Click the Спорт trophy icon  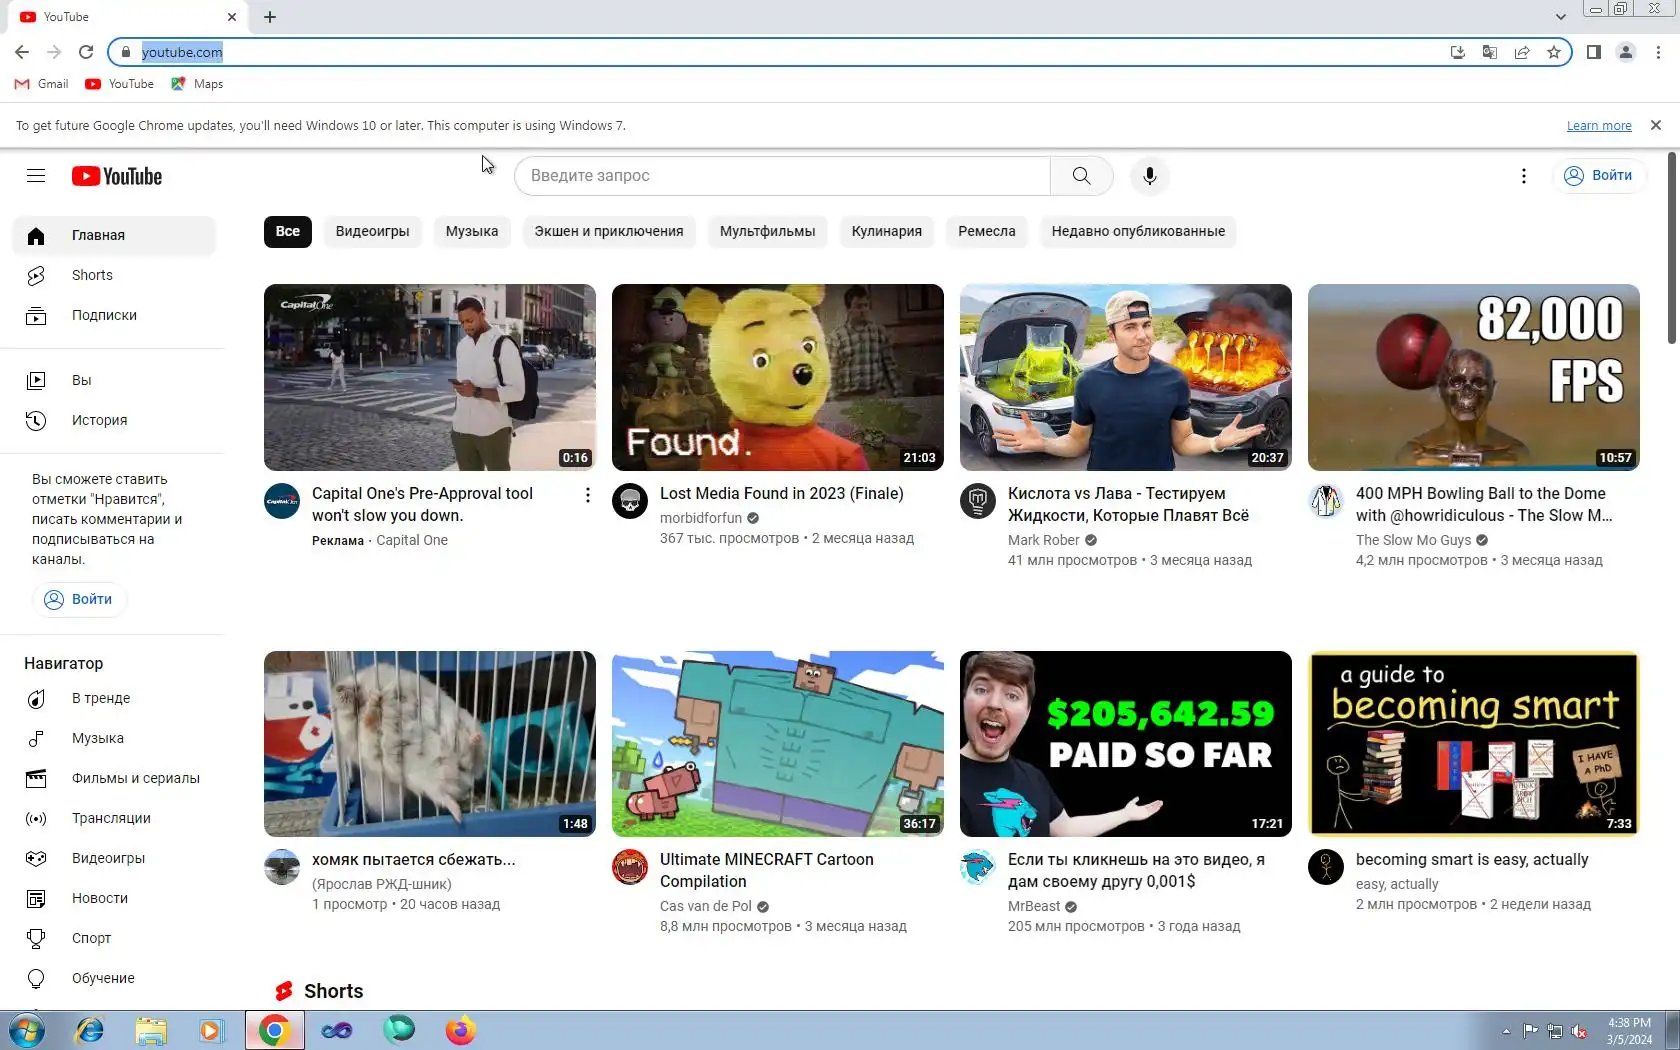[x=36, y=938]
